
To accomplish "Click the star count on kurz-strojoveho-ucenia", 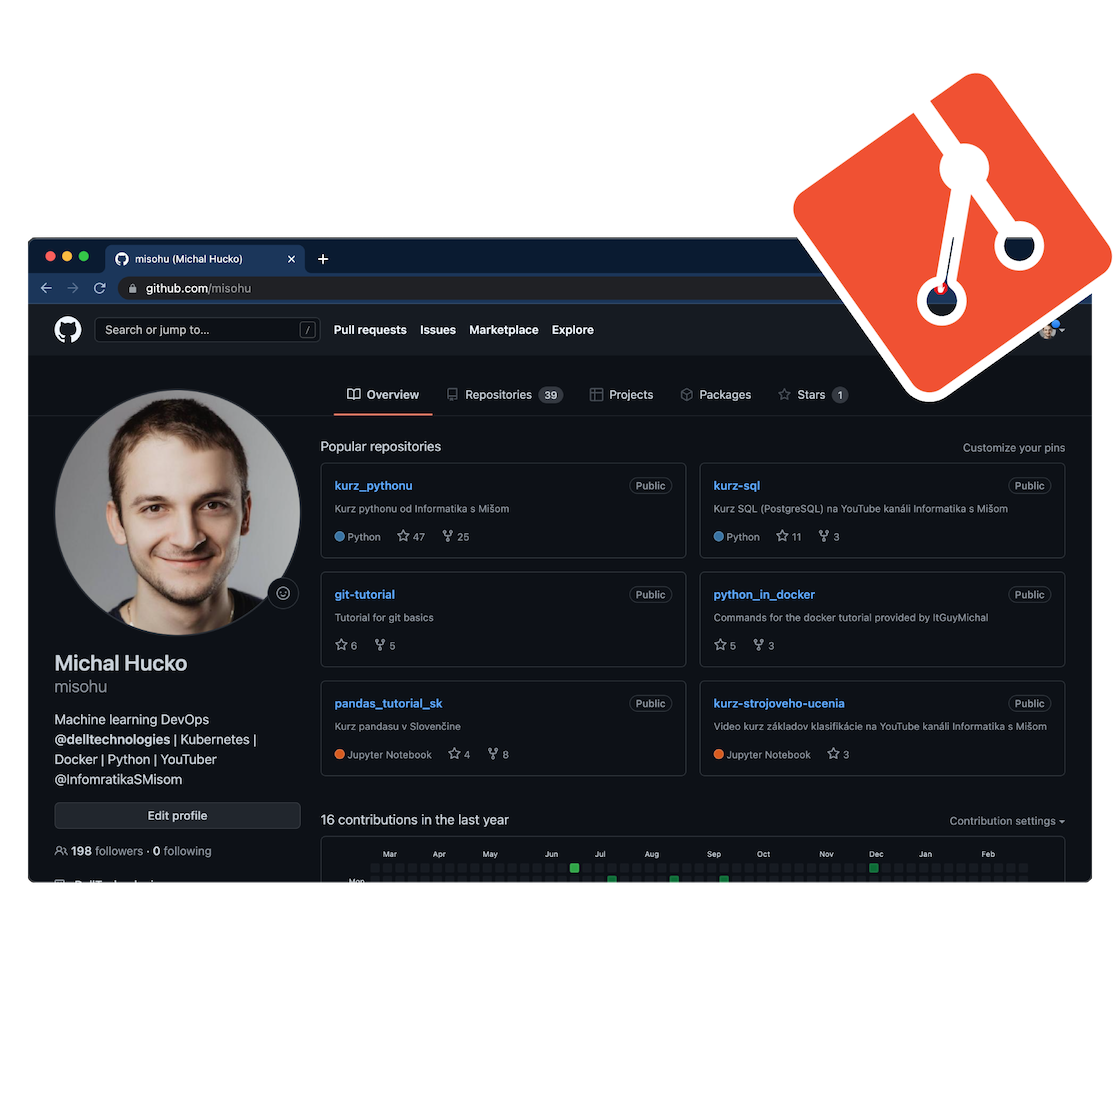I will tap(838, 754).
